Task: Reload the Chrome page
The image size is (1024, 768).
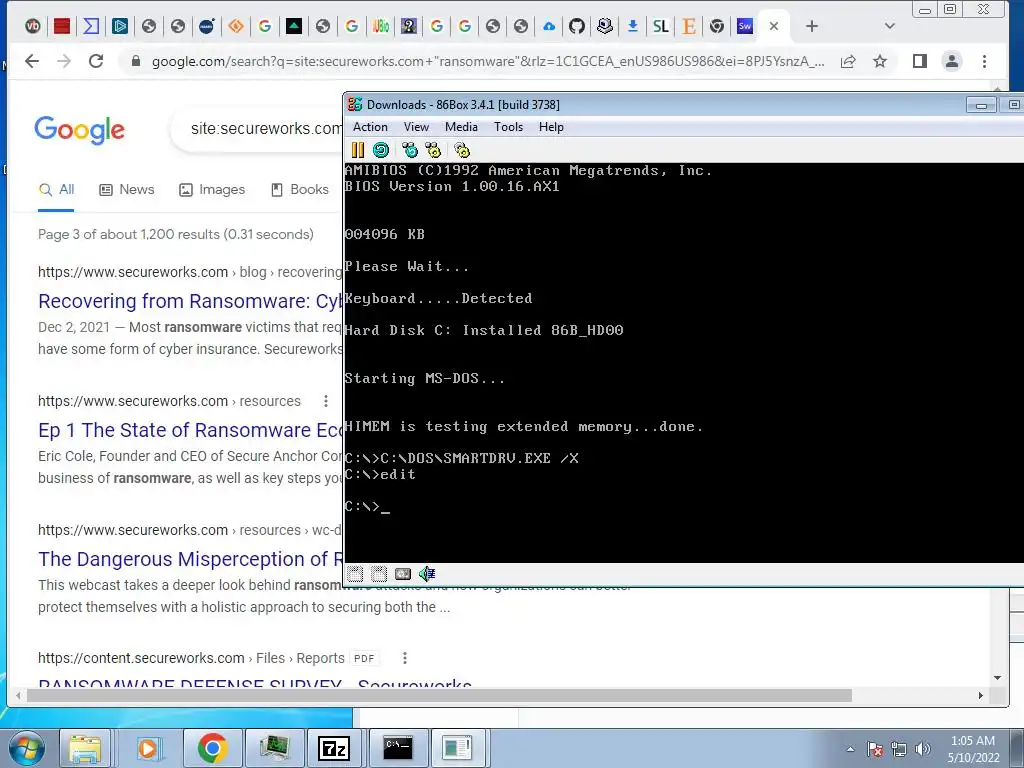Action: tap(96, 61)
